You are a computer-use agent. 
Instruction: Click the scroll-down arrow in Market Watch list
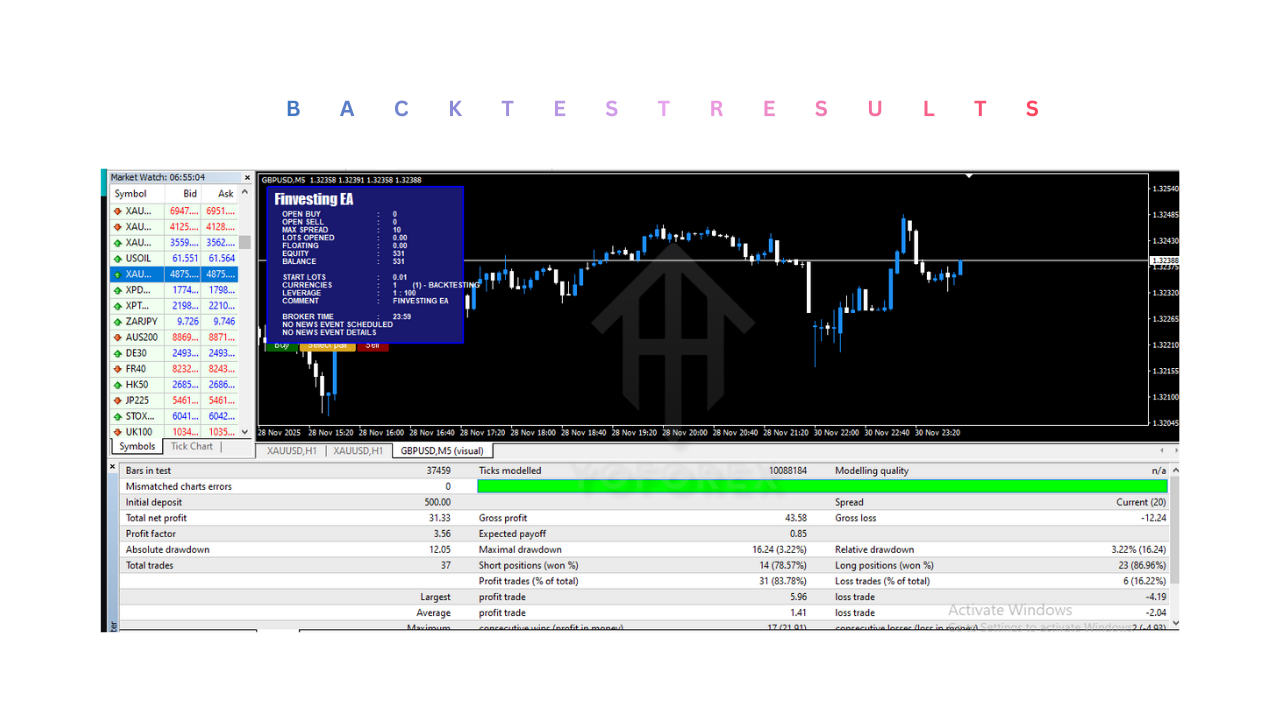245,431
